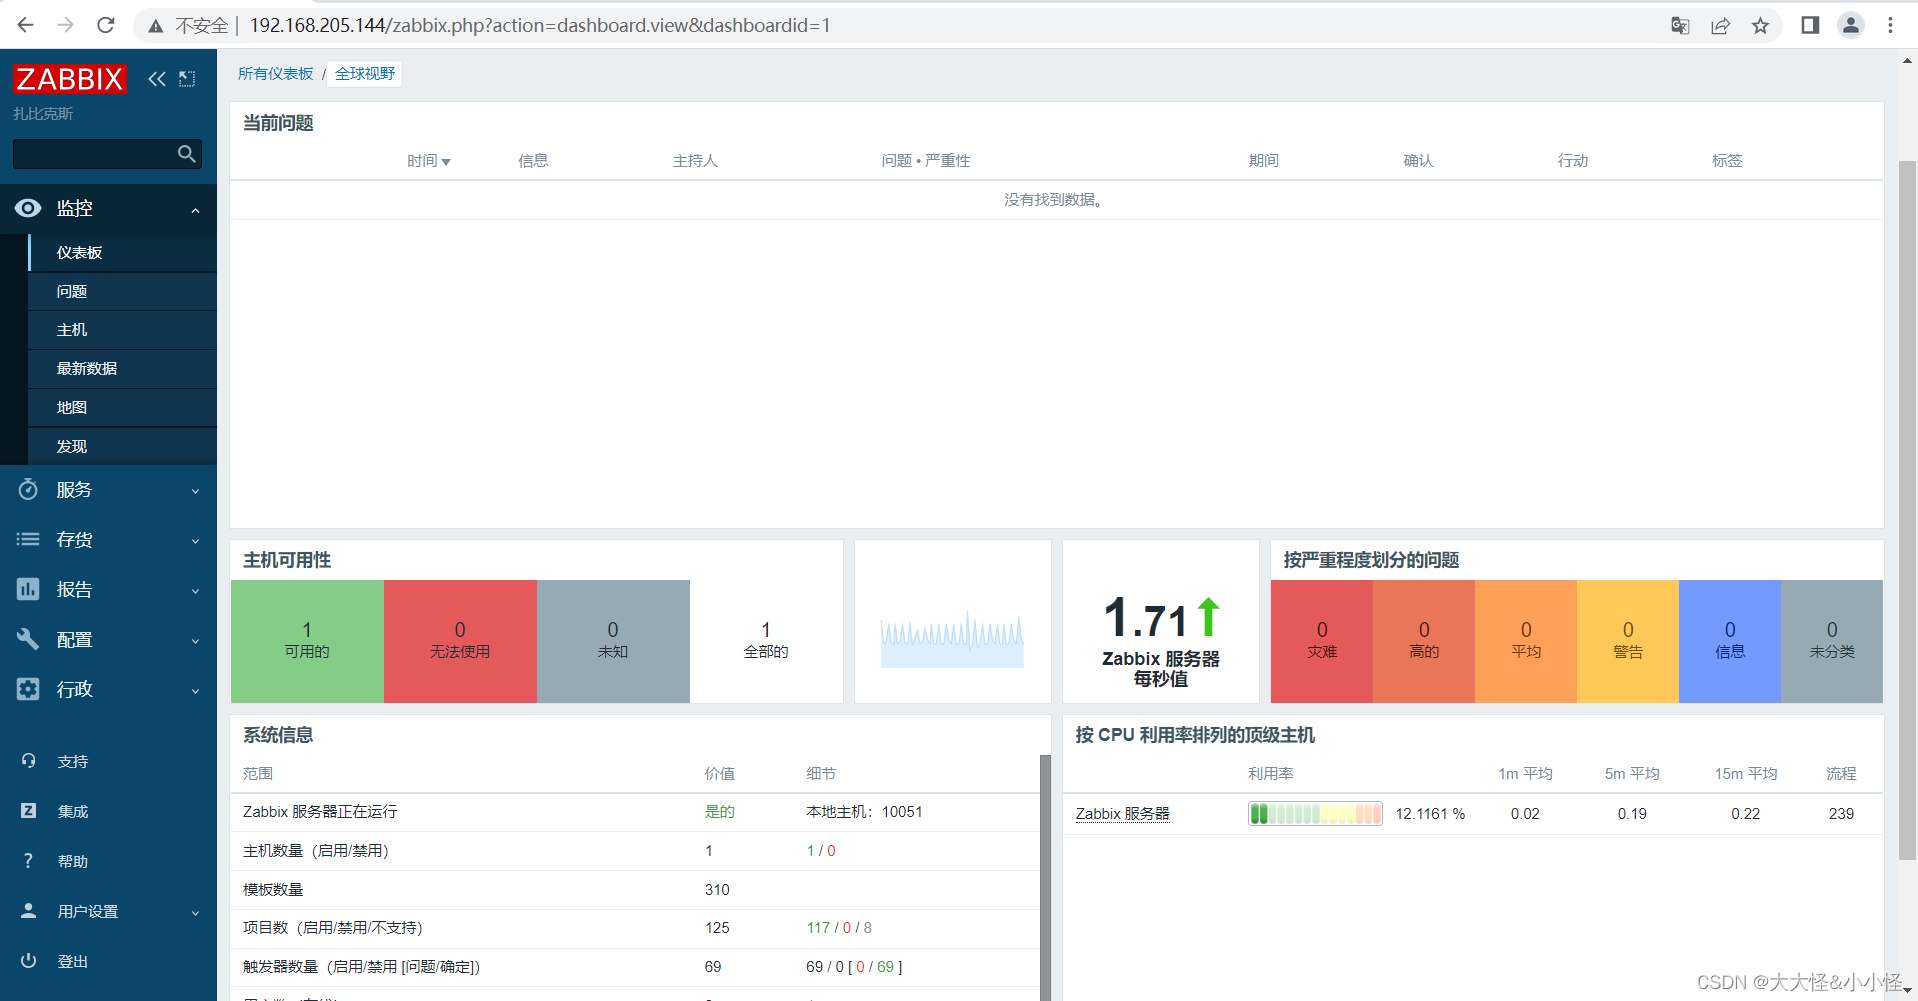Sort problems by the 时间 column header
This screenshot has height=1001, width=1918.
(x=428, y=161)
